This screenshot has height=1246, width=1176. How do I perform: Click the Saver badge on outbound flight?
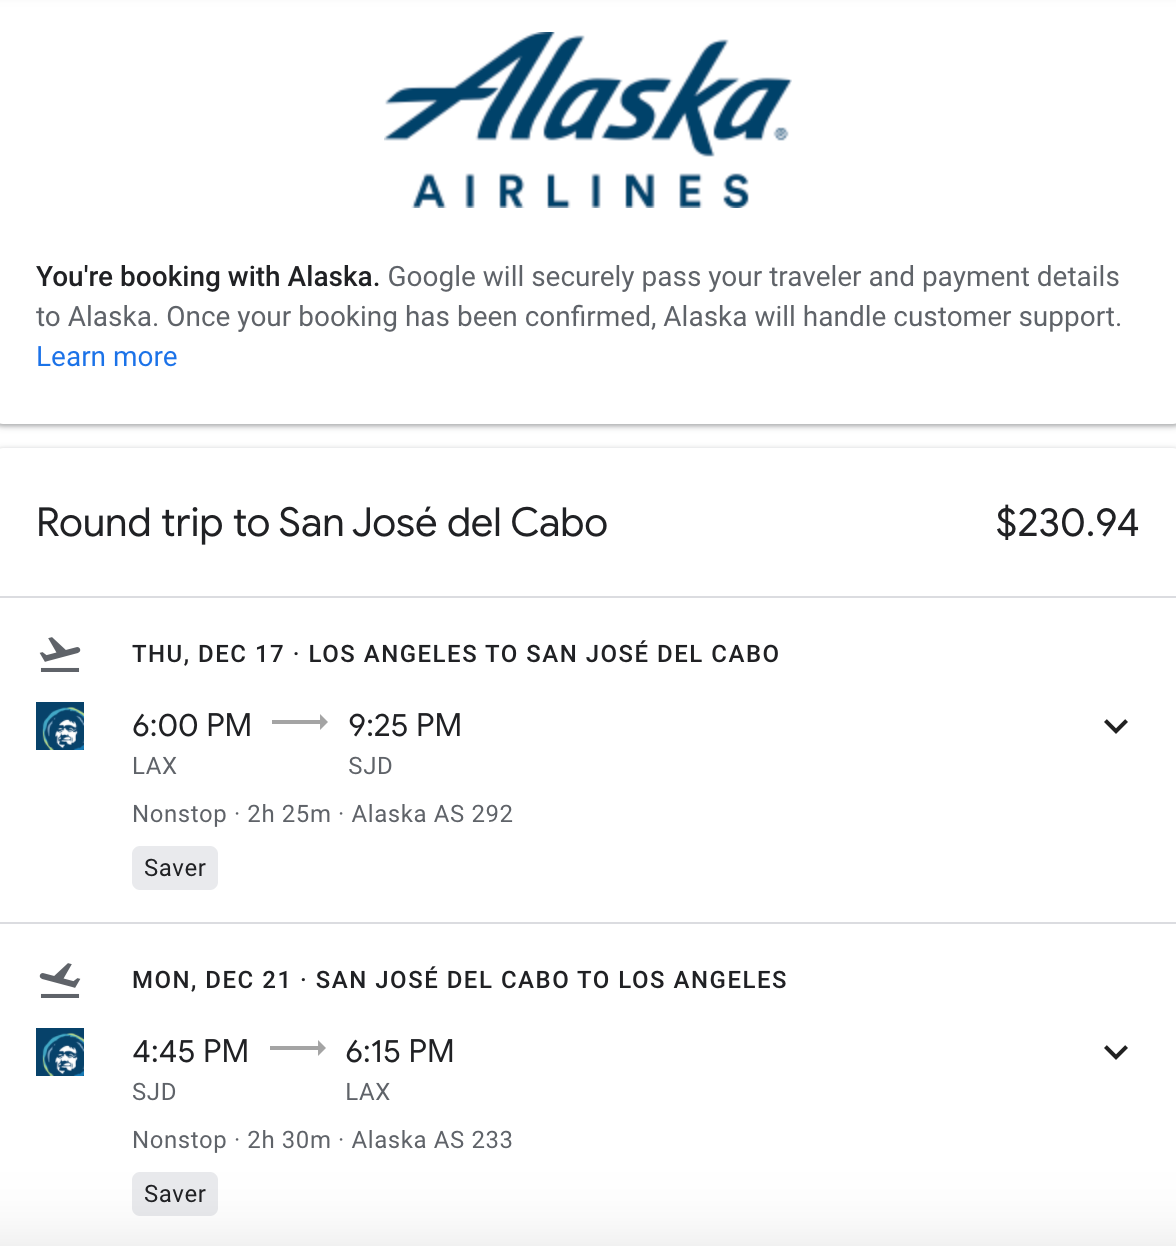[175, 868]
